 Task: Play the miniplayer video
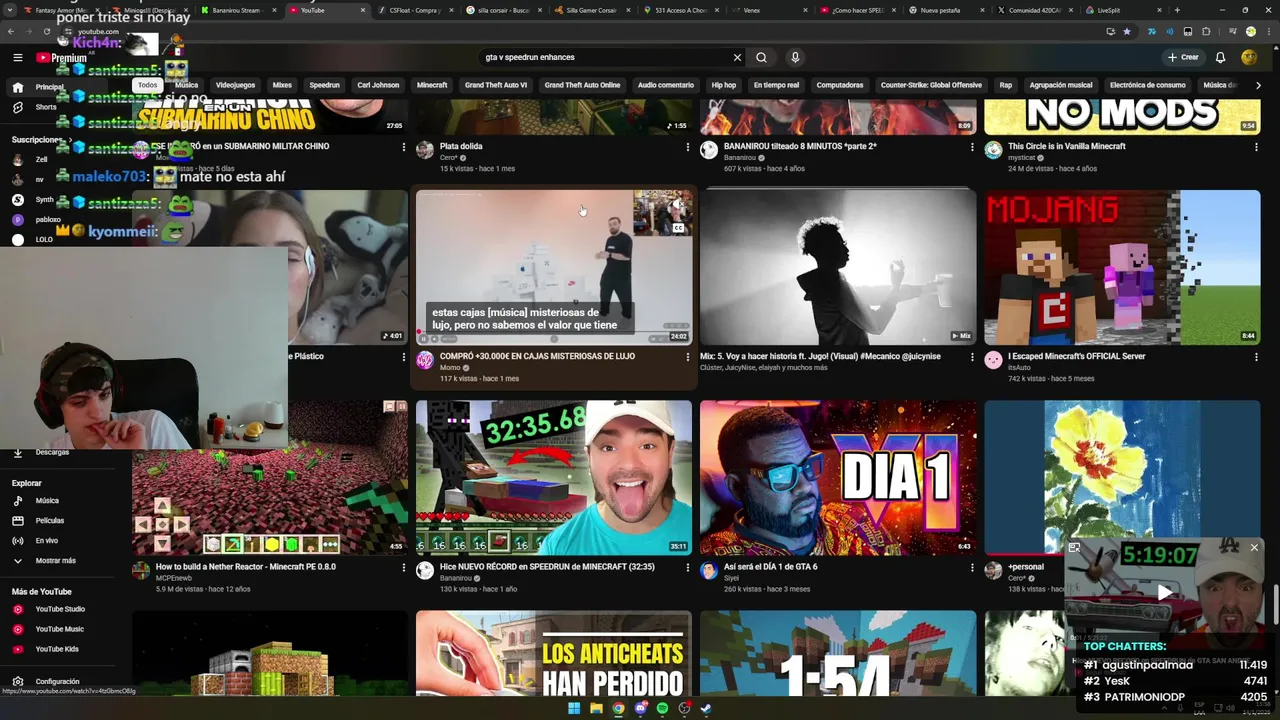point(1164,592)
